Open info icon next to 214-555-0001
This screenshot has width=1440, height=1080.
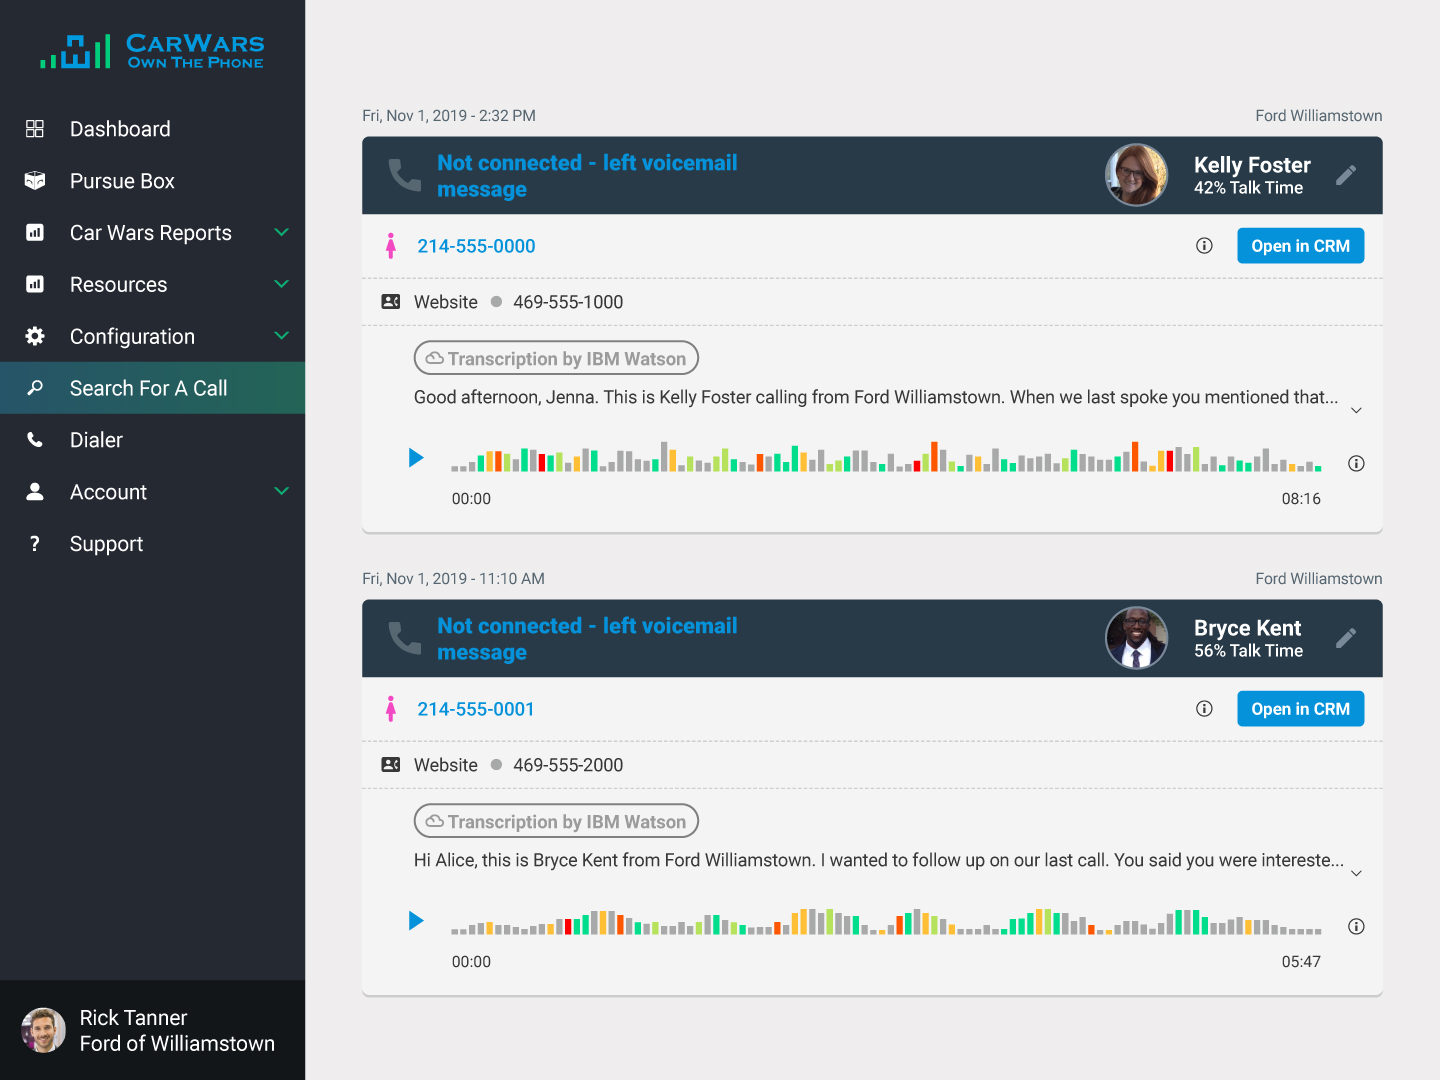pos(1204,709)
